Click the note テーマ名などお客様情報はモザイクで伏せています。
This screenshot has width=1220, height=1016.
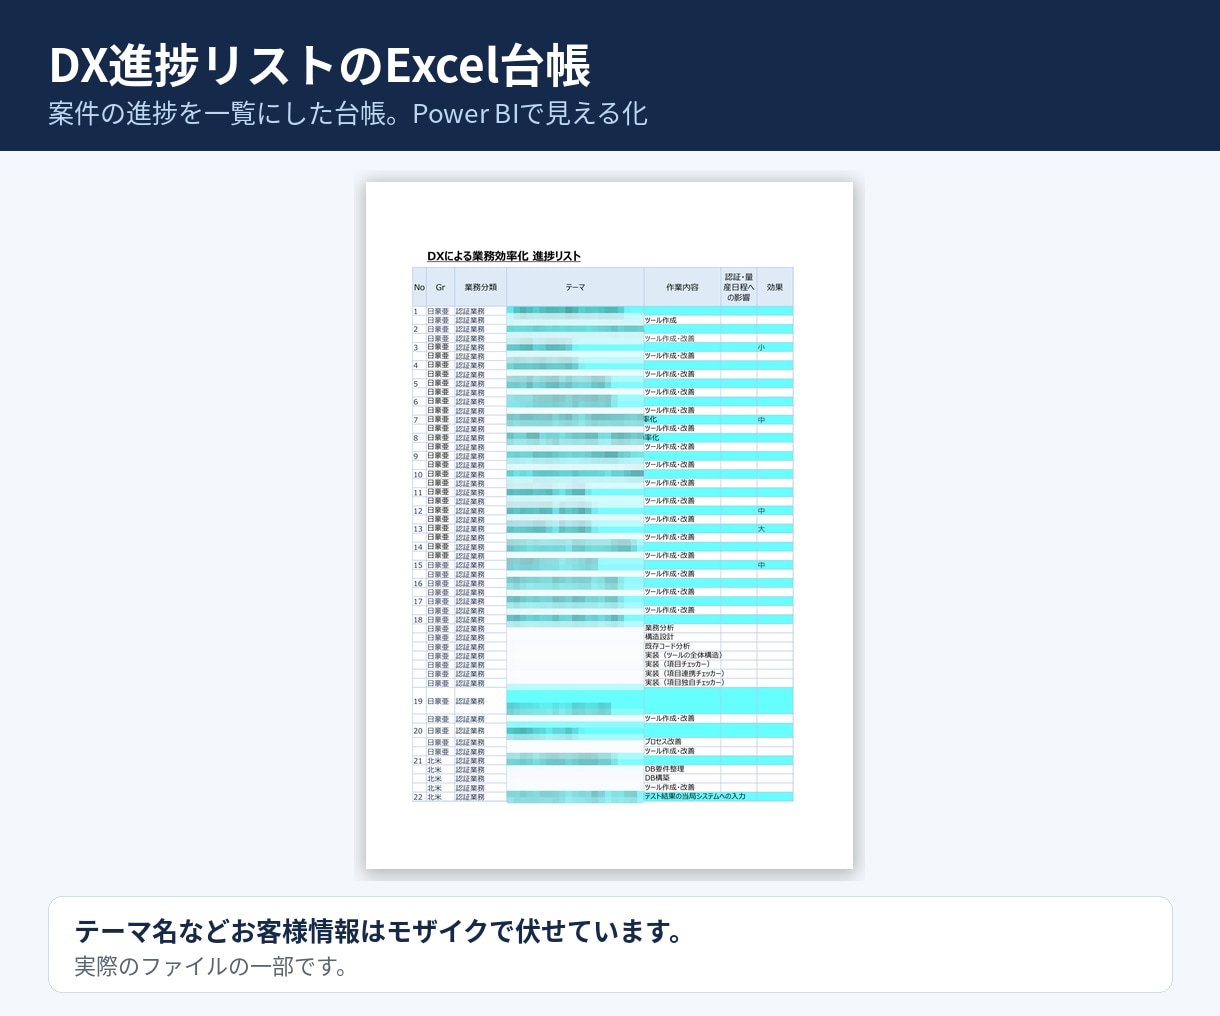pos(380,931)
